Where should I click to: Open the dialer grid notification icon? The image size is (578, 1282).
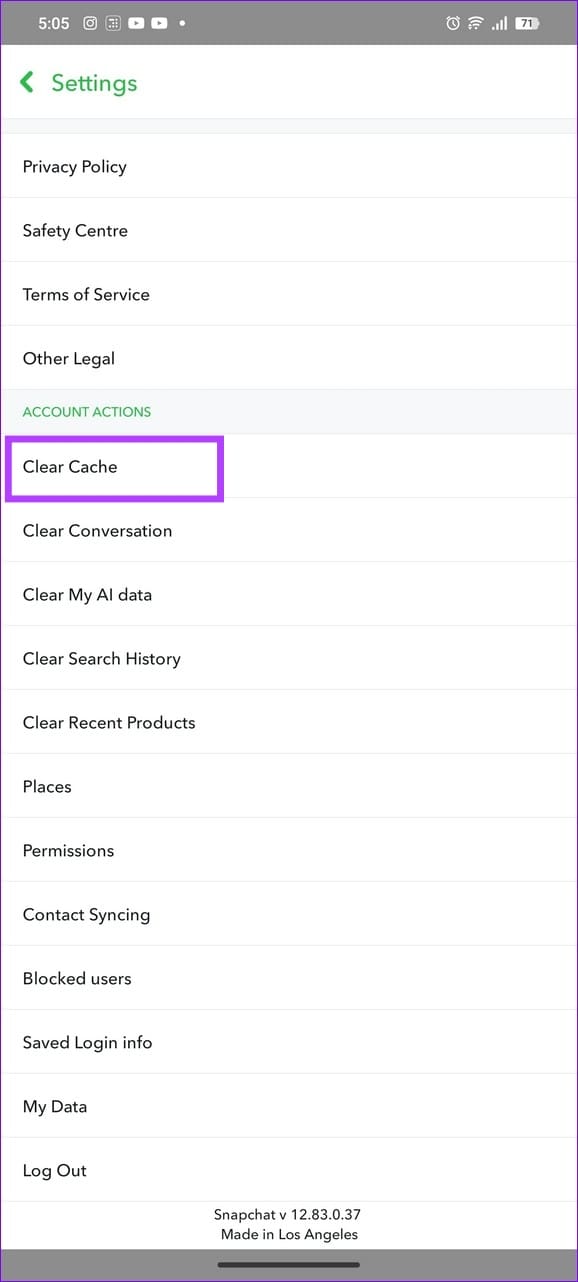pos(113,23)
